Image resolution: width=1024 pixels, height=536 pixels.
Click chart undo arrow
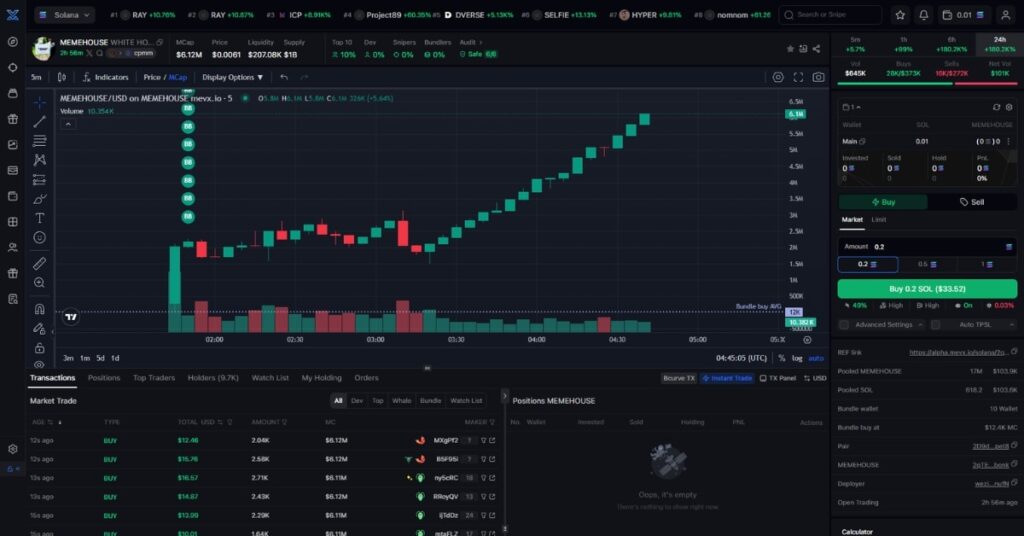point(283,77)
